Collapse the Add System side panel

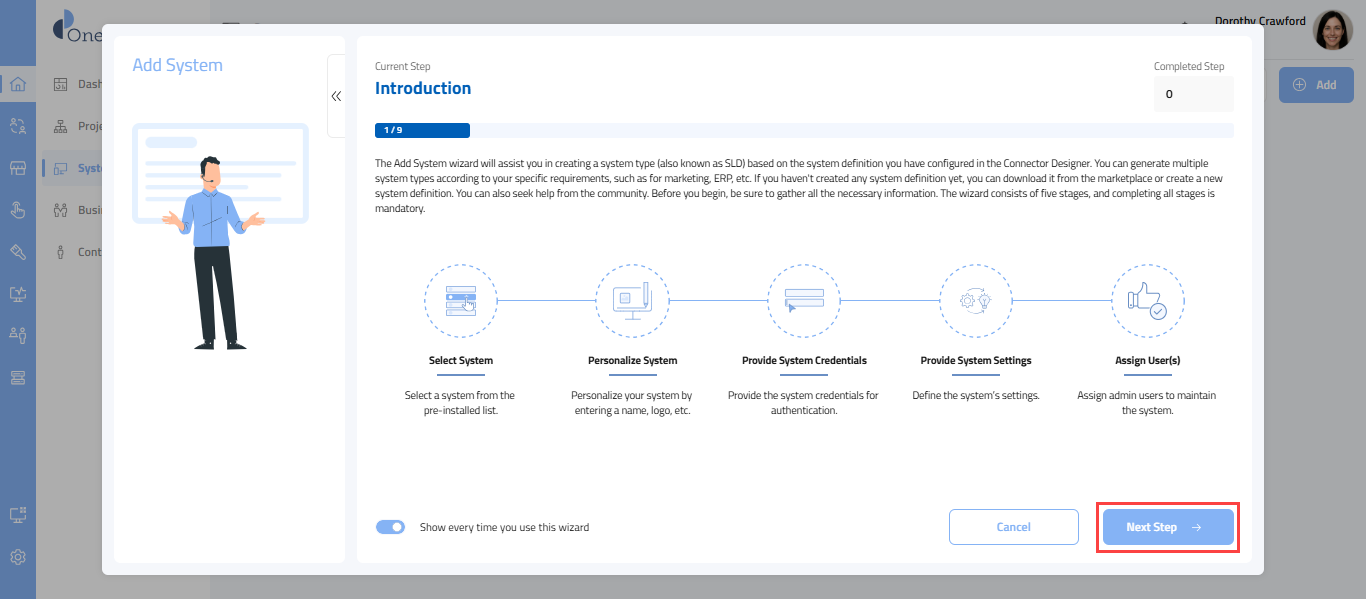click(336, 96)
